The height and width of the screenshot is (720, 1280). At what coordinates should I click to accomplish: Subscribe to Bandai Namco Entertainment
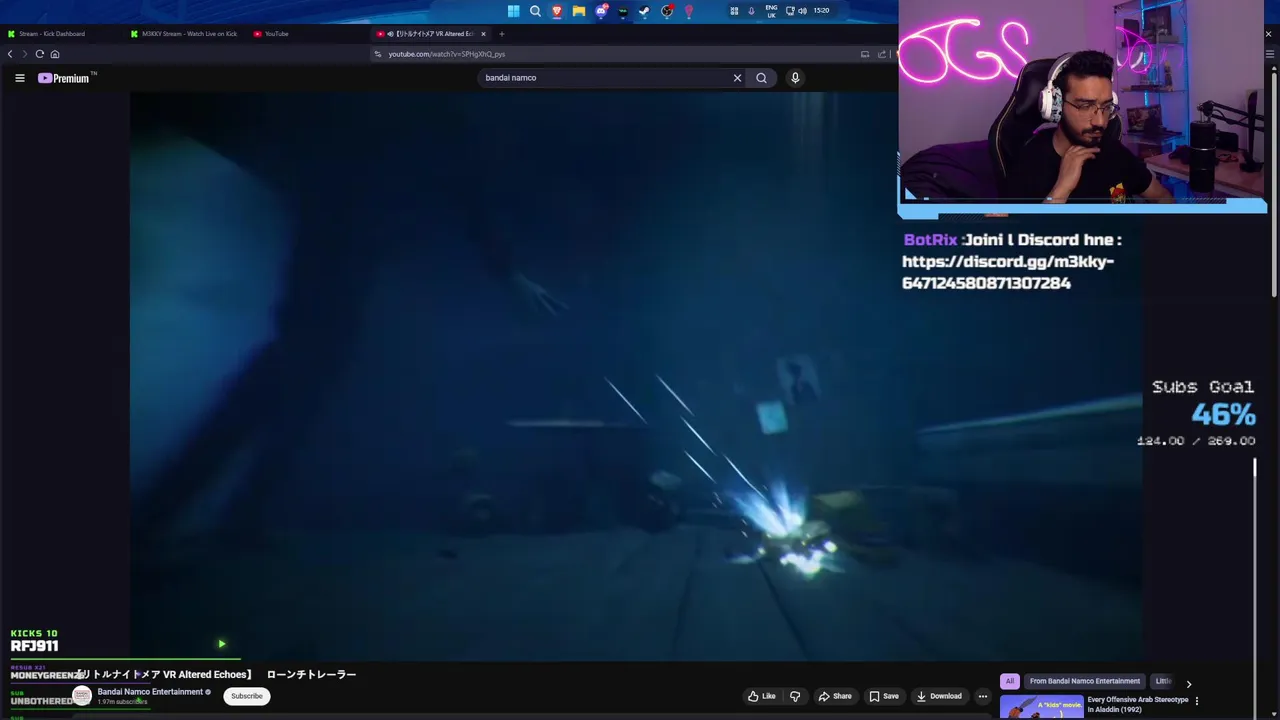(247, 696)
